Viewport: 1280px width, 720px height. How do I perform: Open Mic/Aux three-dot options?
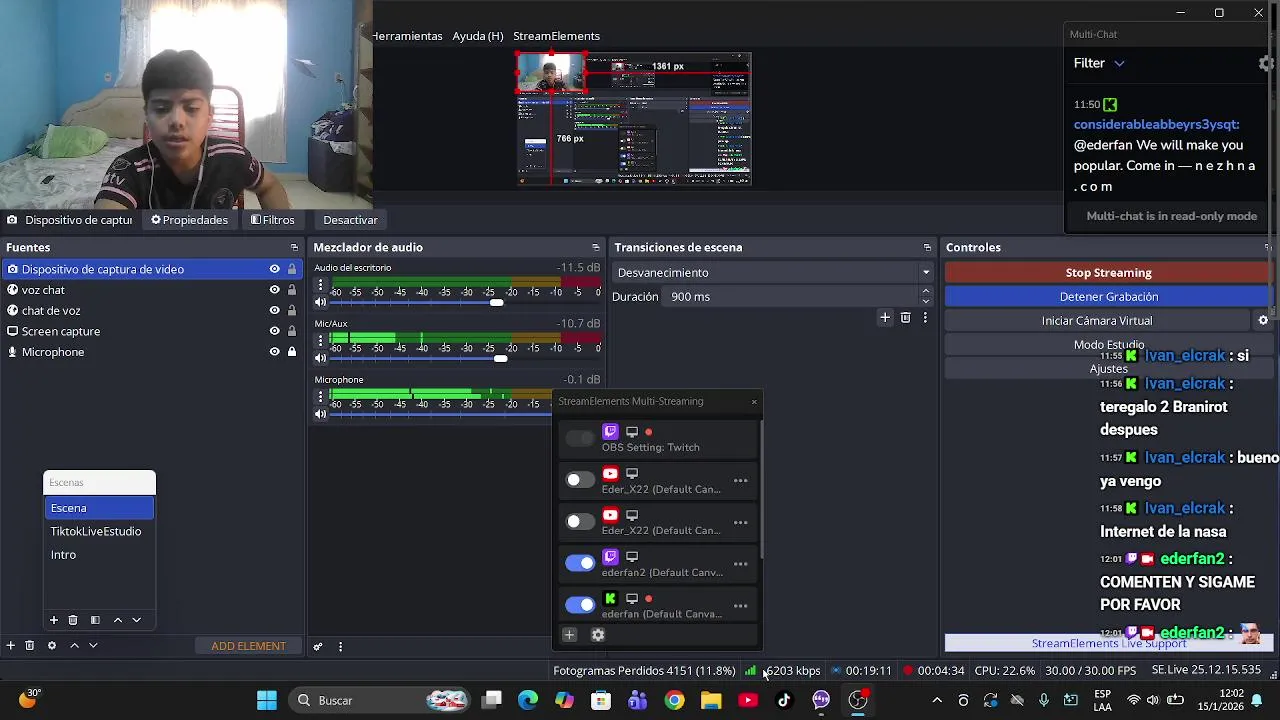point(320,341)
